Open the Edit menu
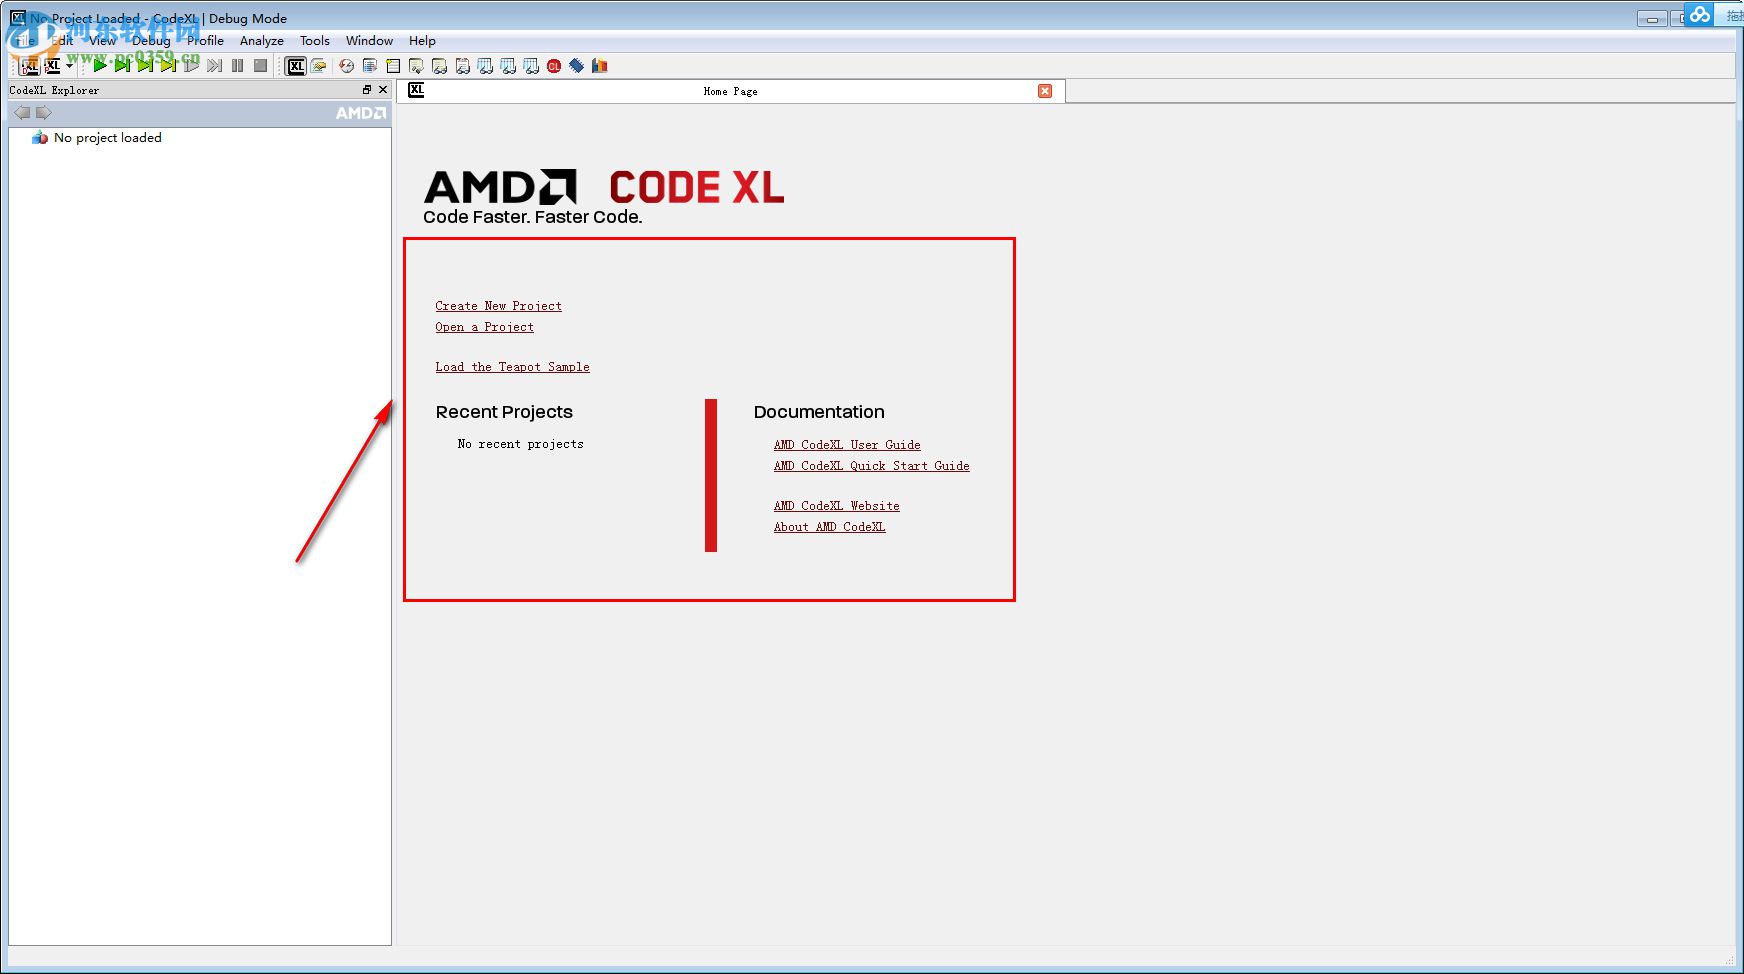This screenshot has width=1744, height=974. pyautogui.click(x=62, y=41)
